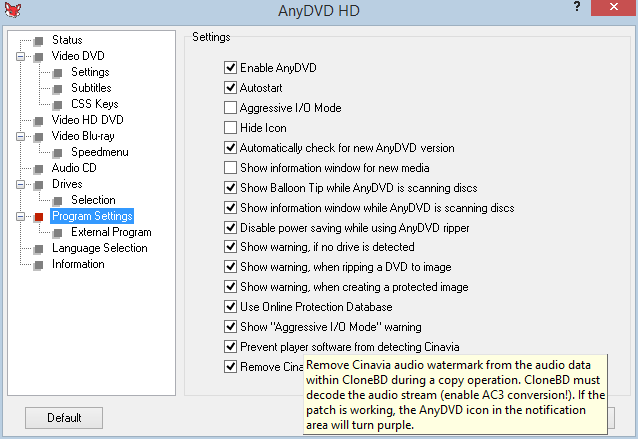Screen dimensions: 638x439
Task: Open the Subtitles page
Action: (x=91, y=88)
